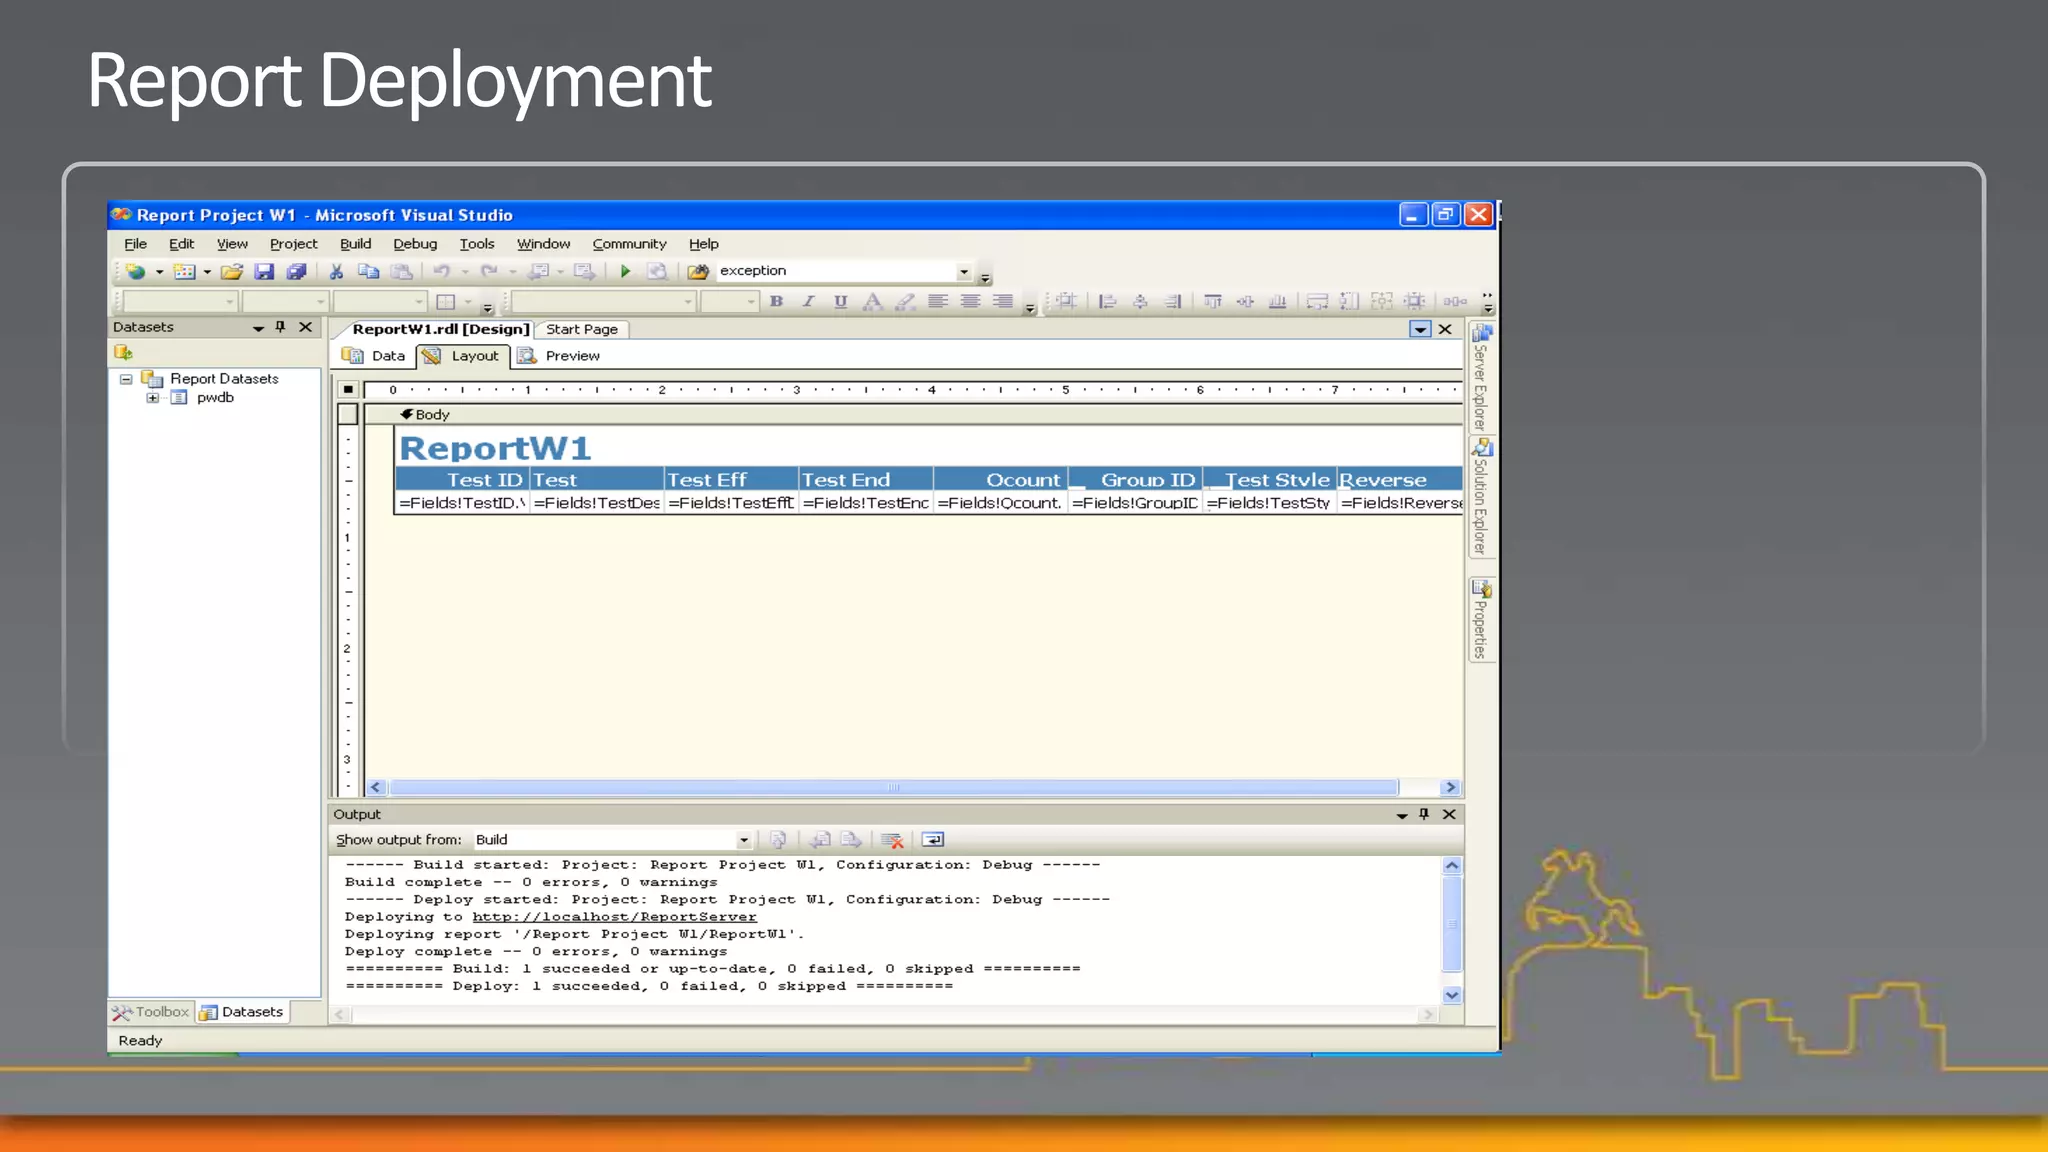Open the Community menu
Image resolution: width=2048 pixels, height=1152 pixels.
click(x=629, y=244)
